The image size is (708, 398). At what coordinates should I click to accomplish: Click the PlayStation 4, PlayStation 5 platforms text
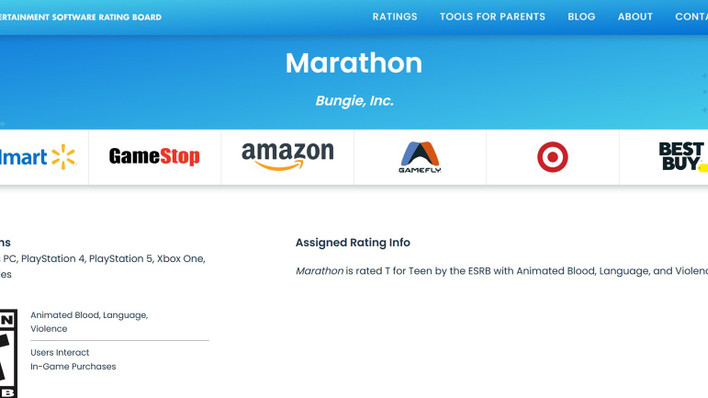[87, 259]
